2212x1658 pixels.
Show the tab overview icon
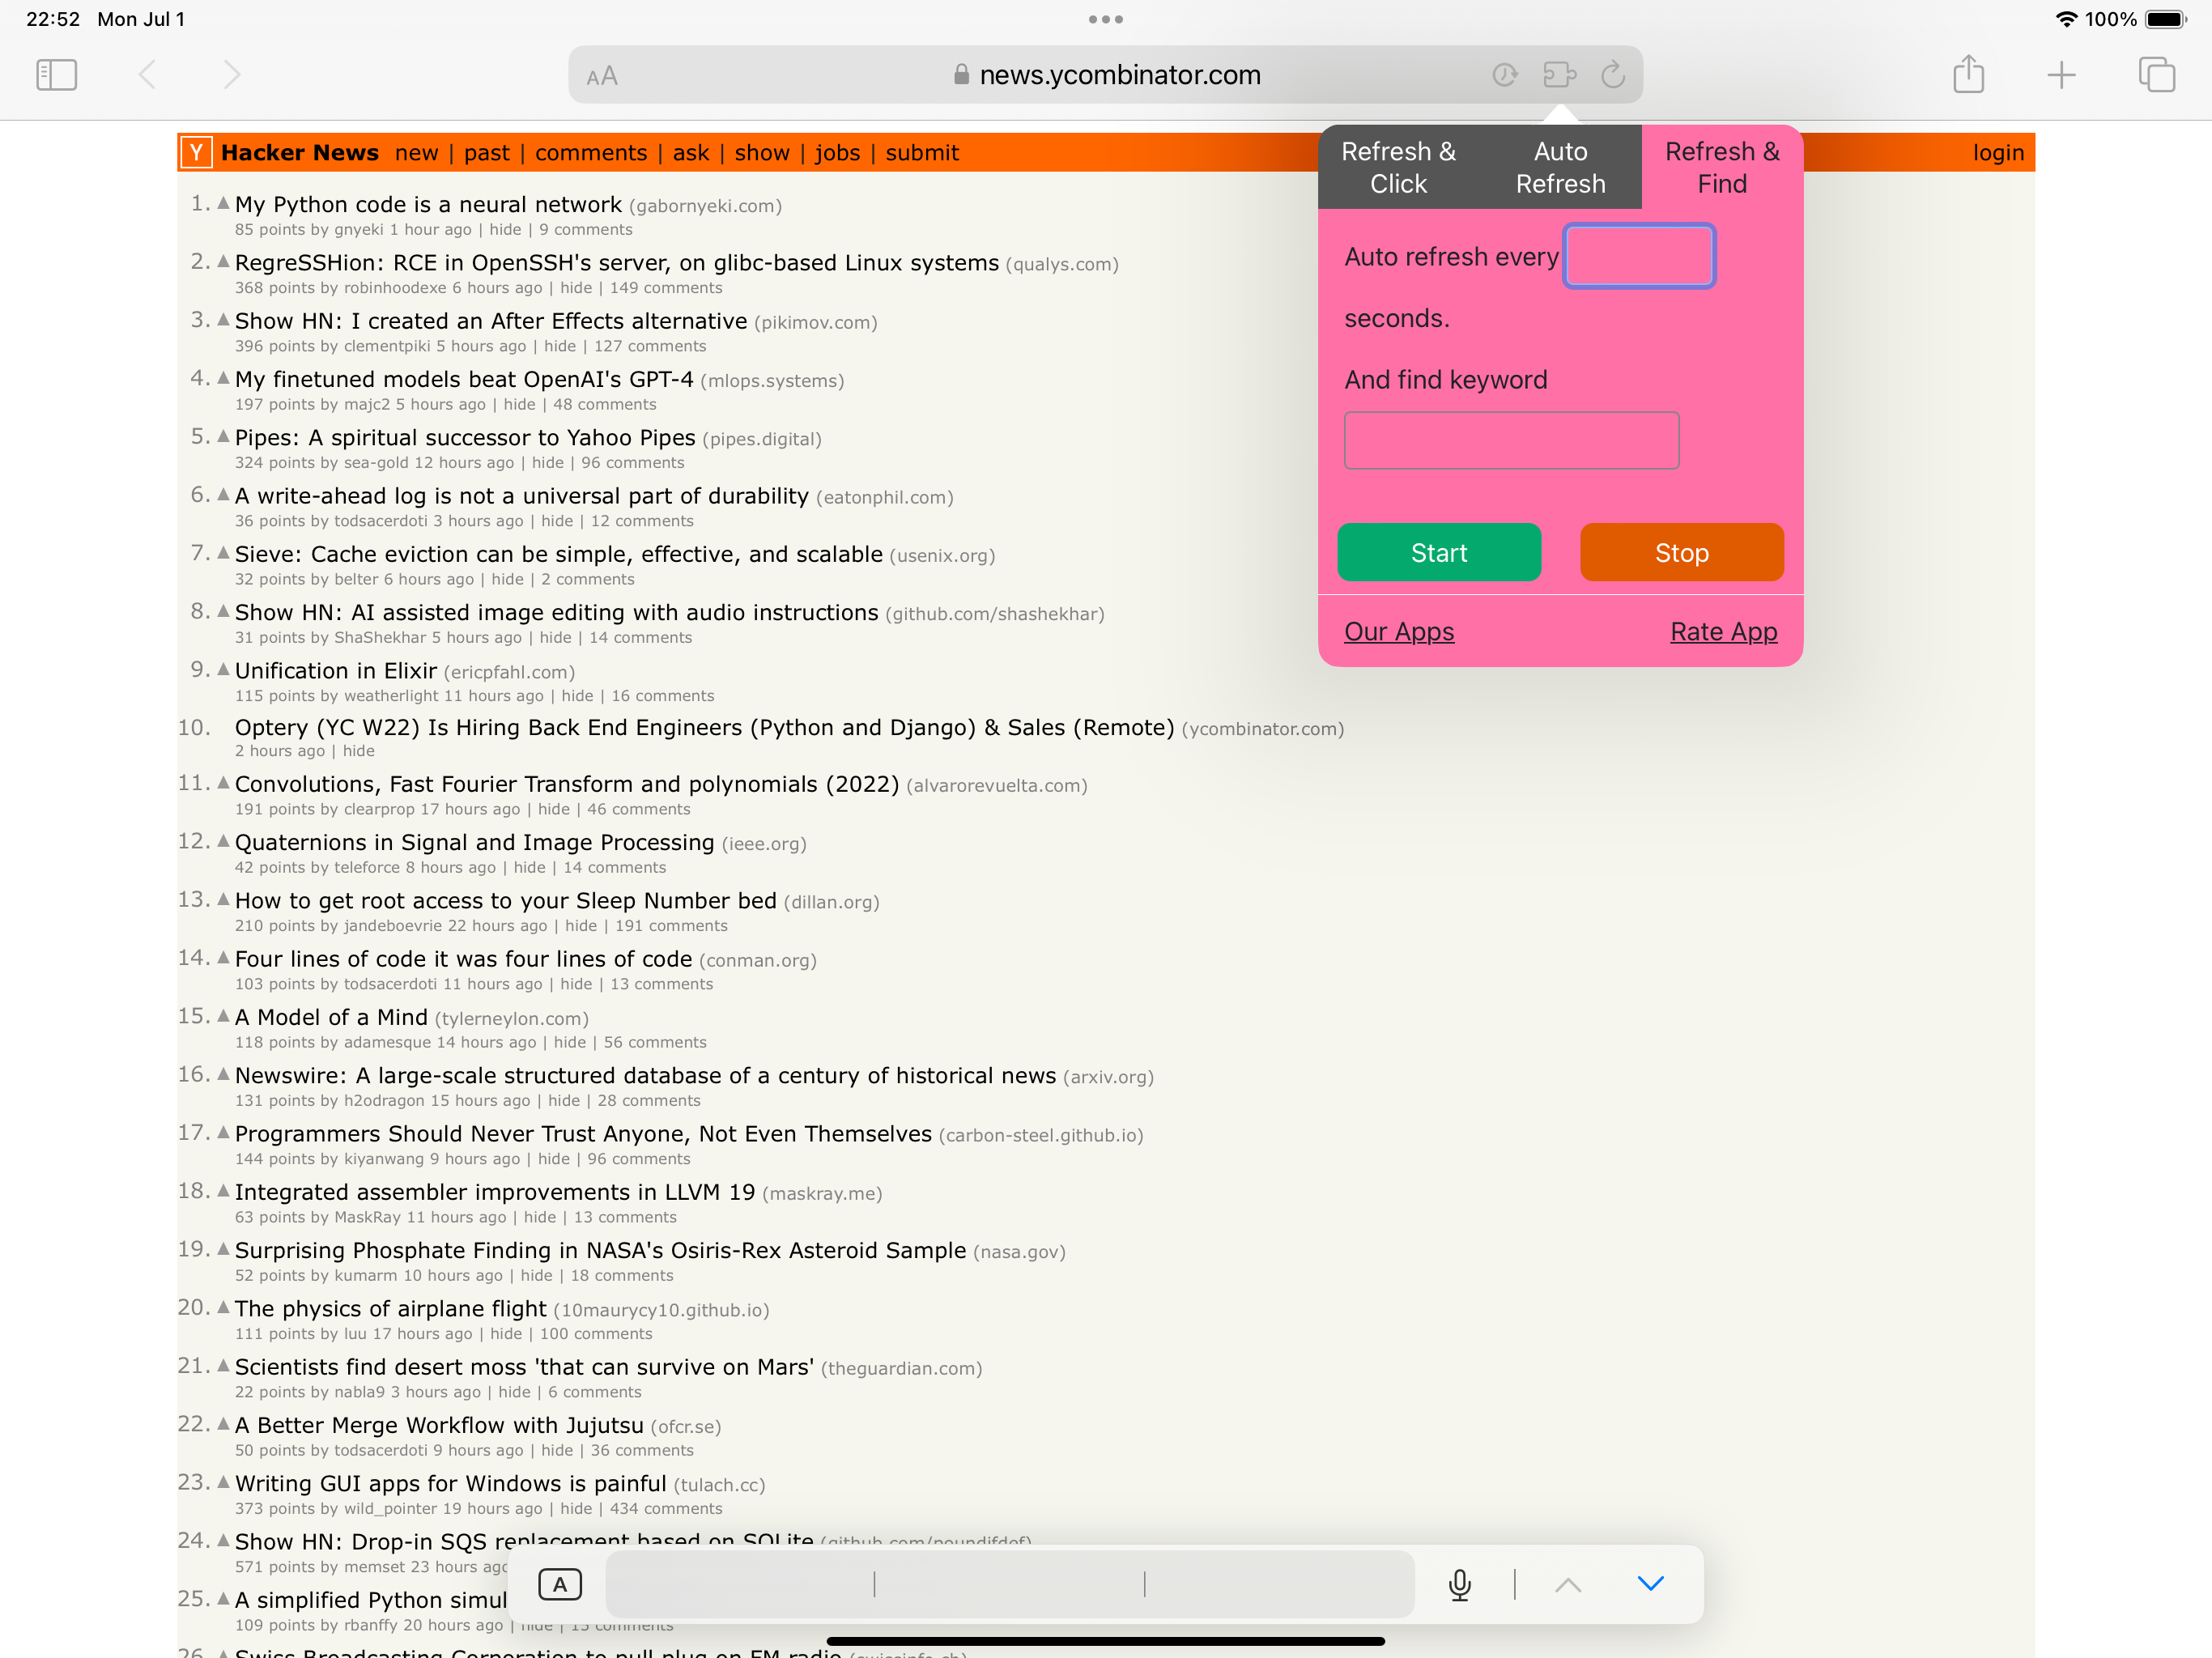pos(2156,75)
